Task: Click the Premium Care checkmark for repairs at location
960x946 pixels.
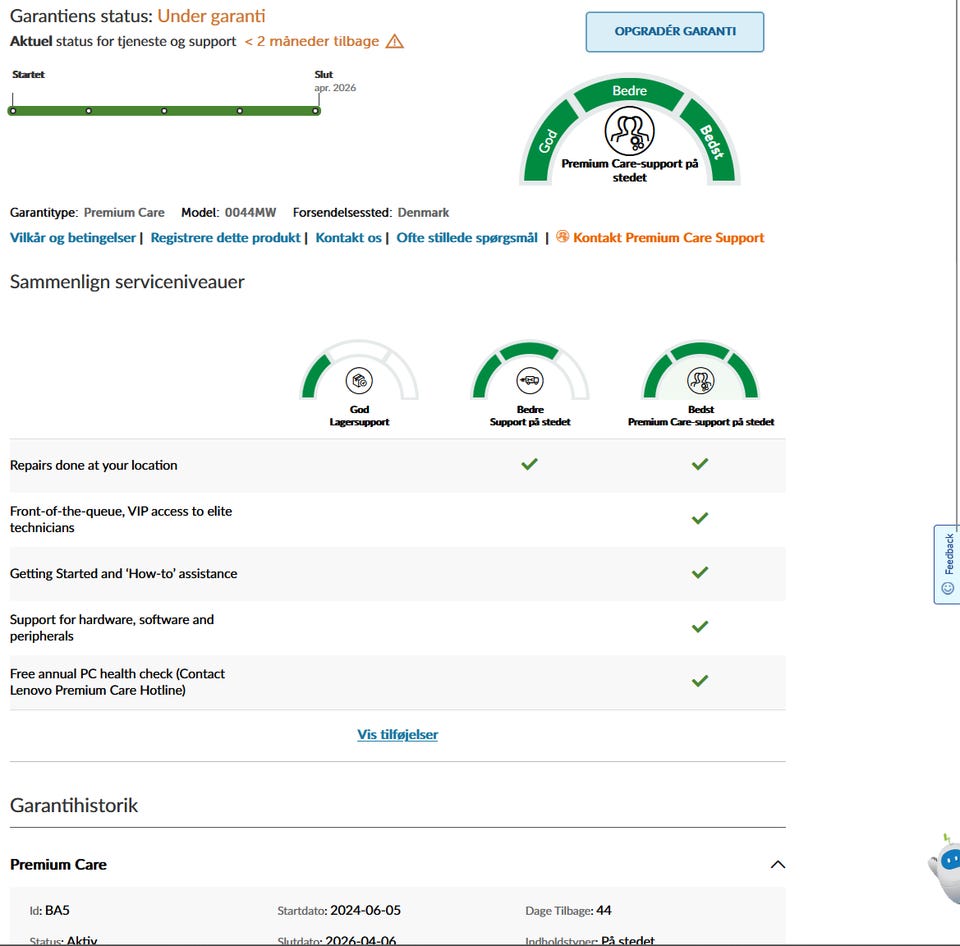Action: point(700,464)
